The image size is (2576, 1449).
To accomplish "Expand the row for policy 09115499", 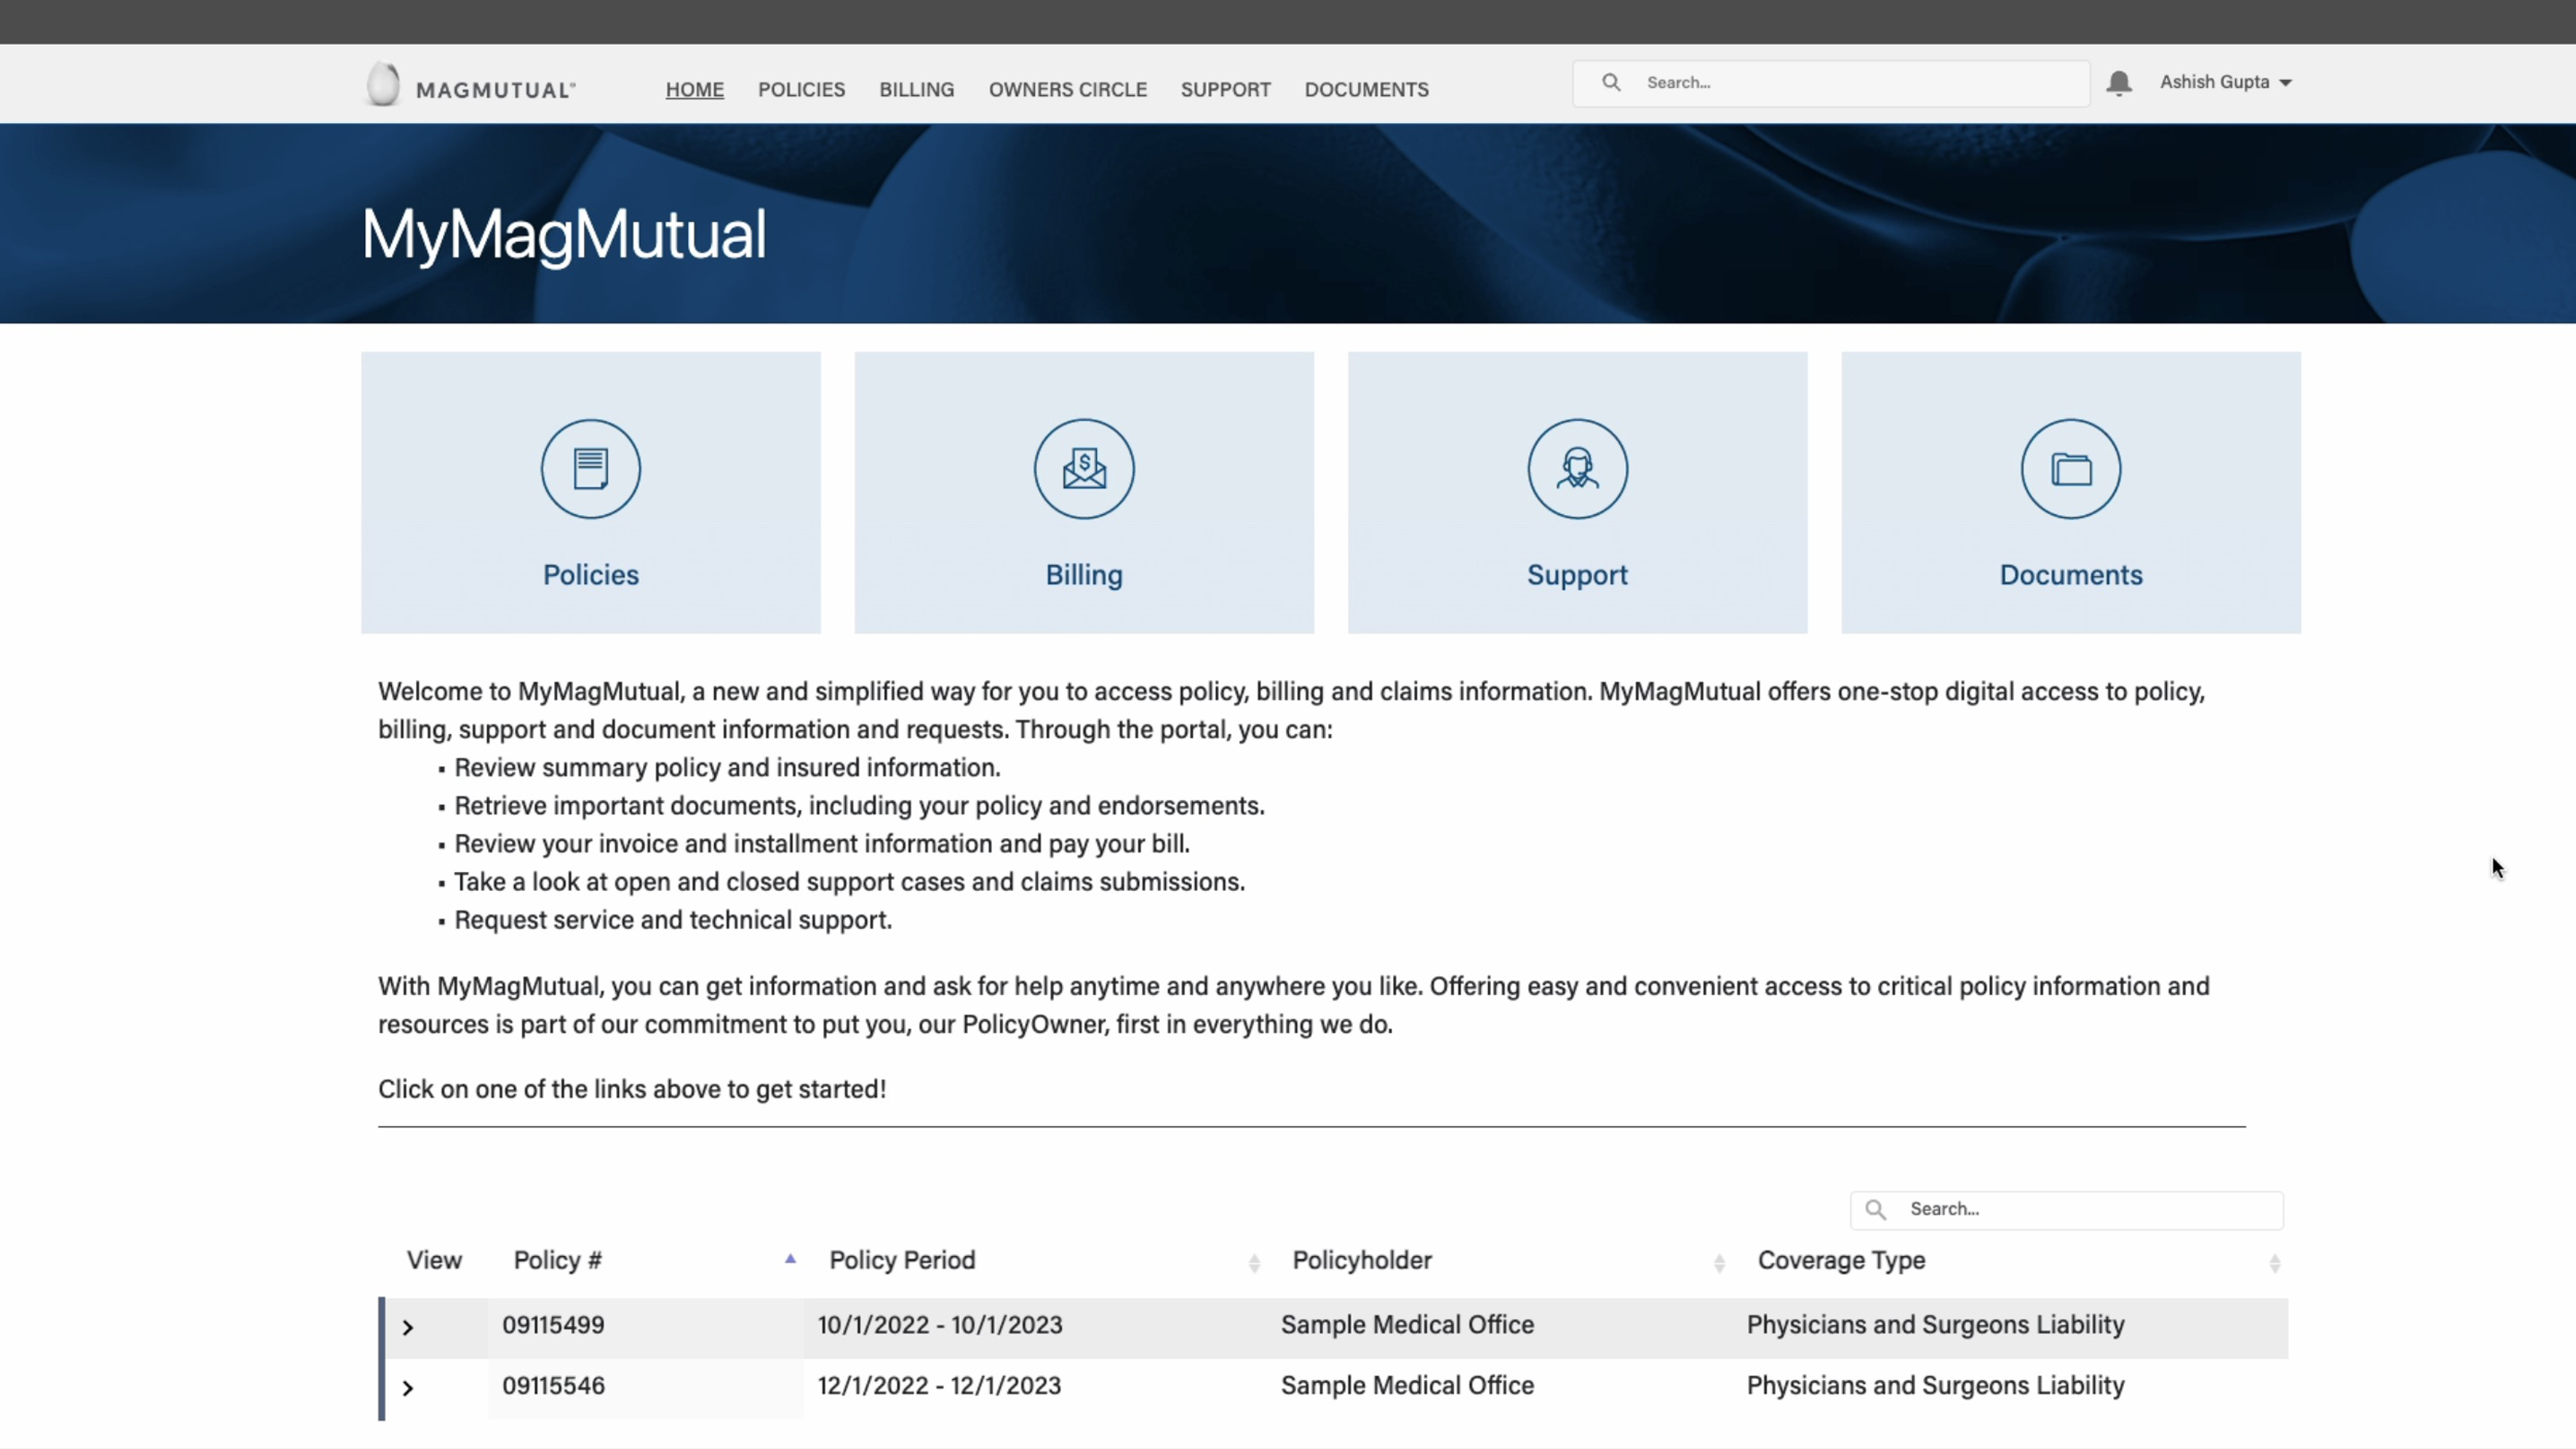I will (408, 1327).
